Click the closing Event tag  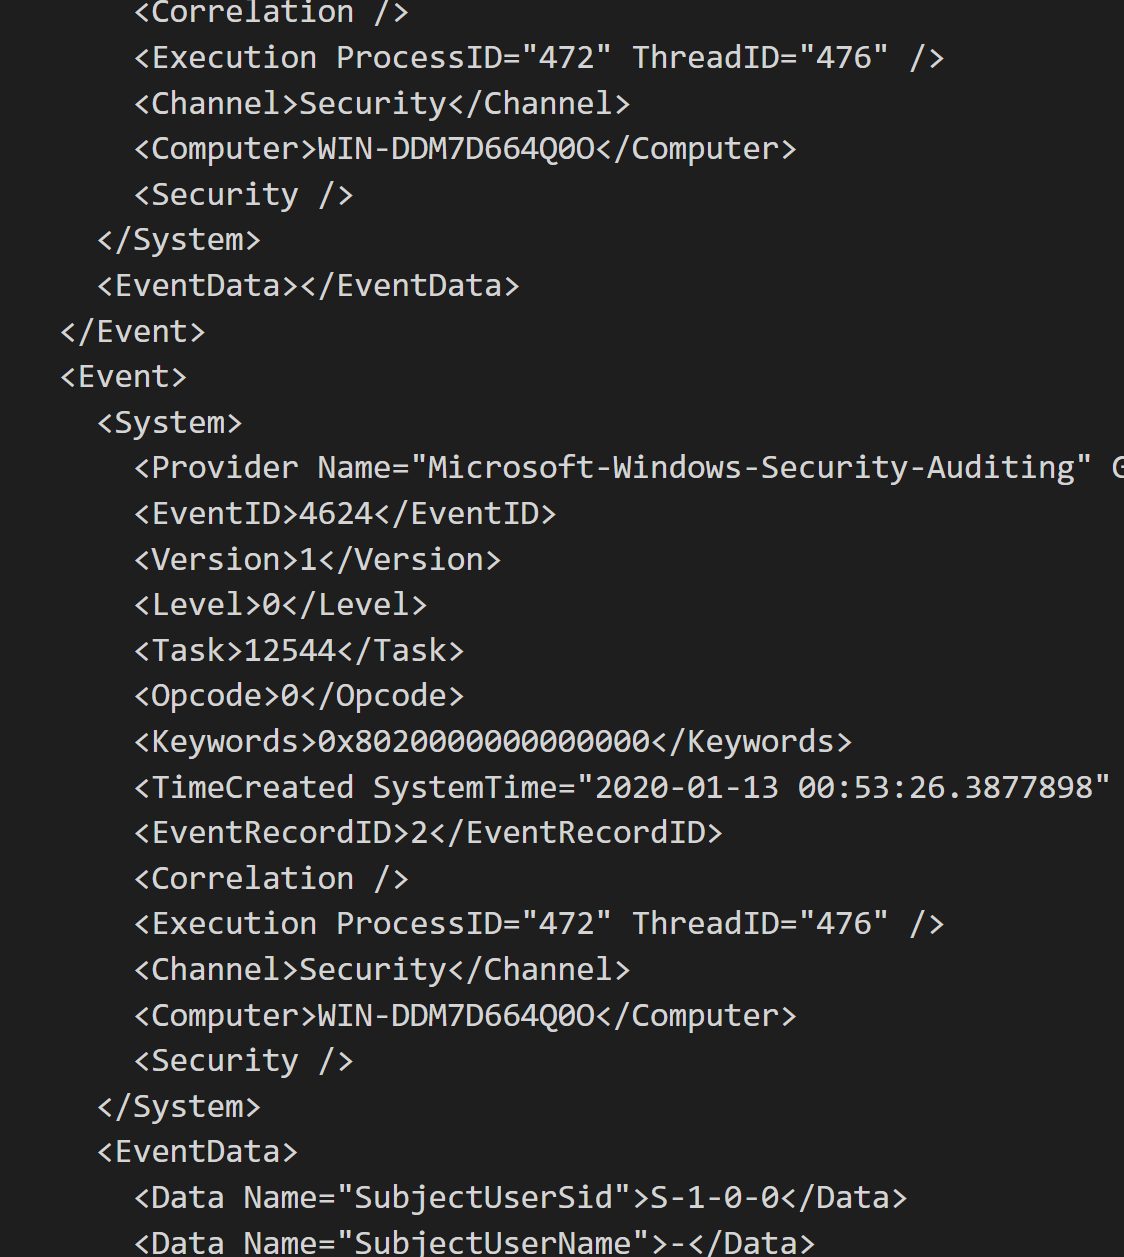pyautogui.click(x=133, y=332)
